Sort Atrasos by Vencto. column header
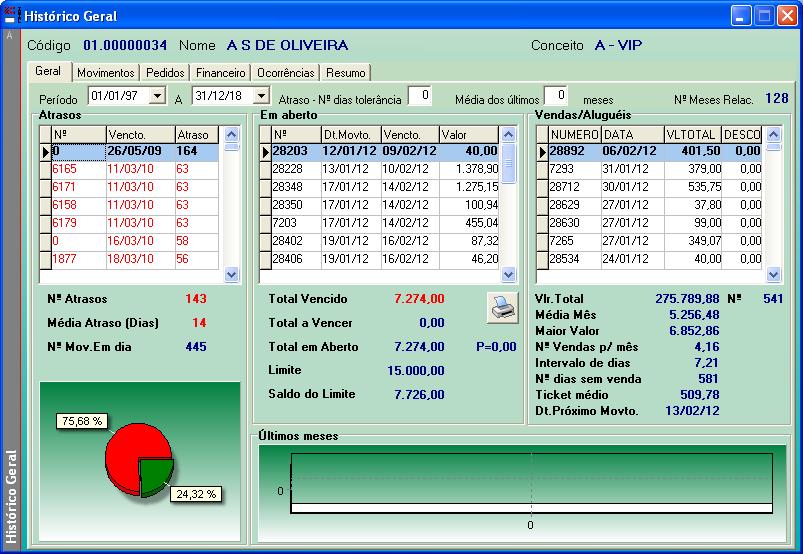 click(139, 135)
